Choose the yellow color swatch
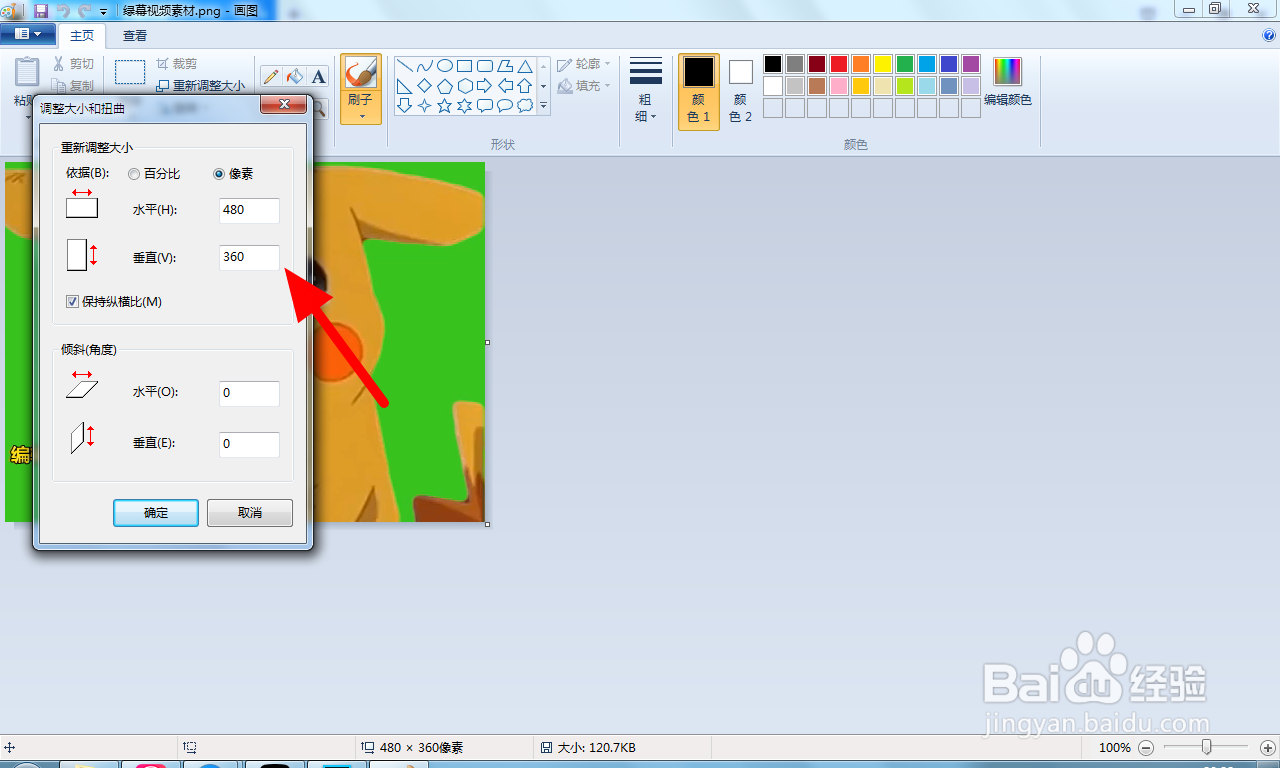Viewport: 1280px width, 768px height. tap(883, 64)
